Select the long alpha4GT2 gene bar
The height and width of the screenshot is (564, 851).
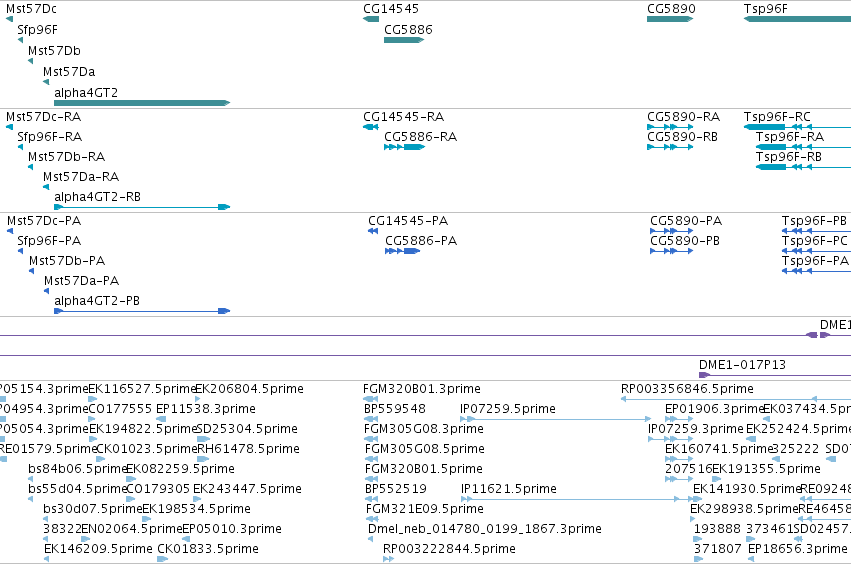[142, 103]
